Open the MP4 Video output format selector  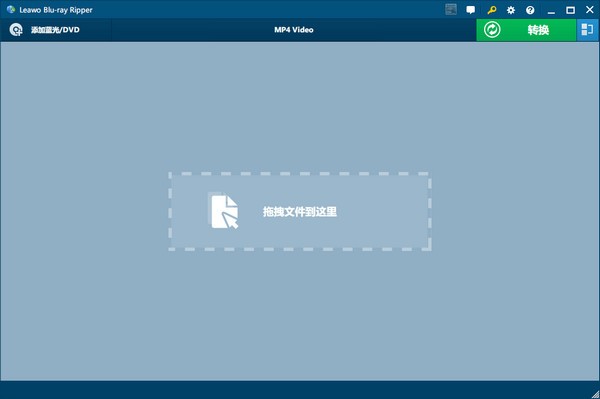(x=293, y=30)
